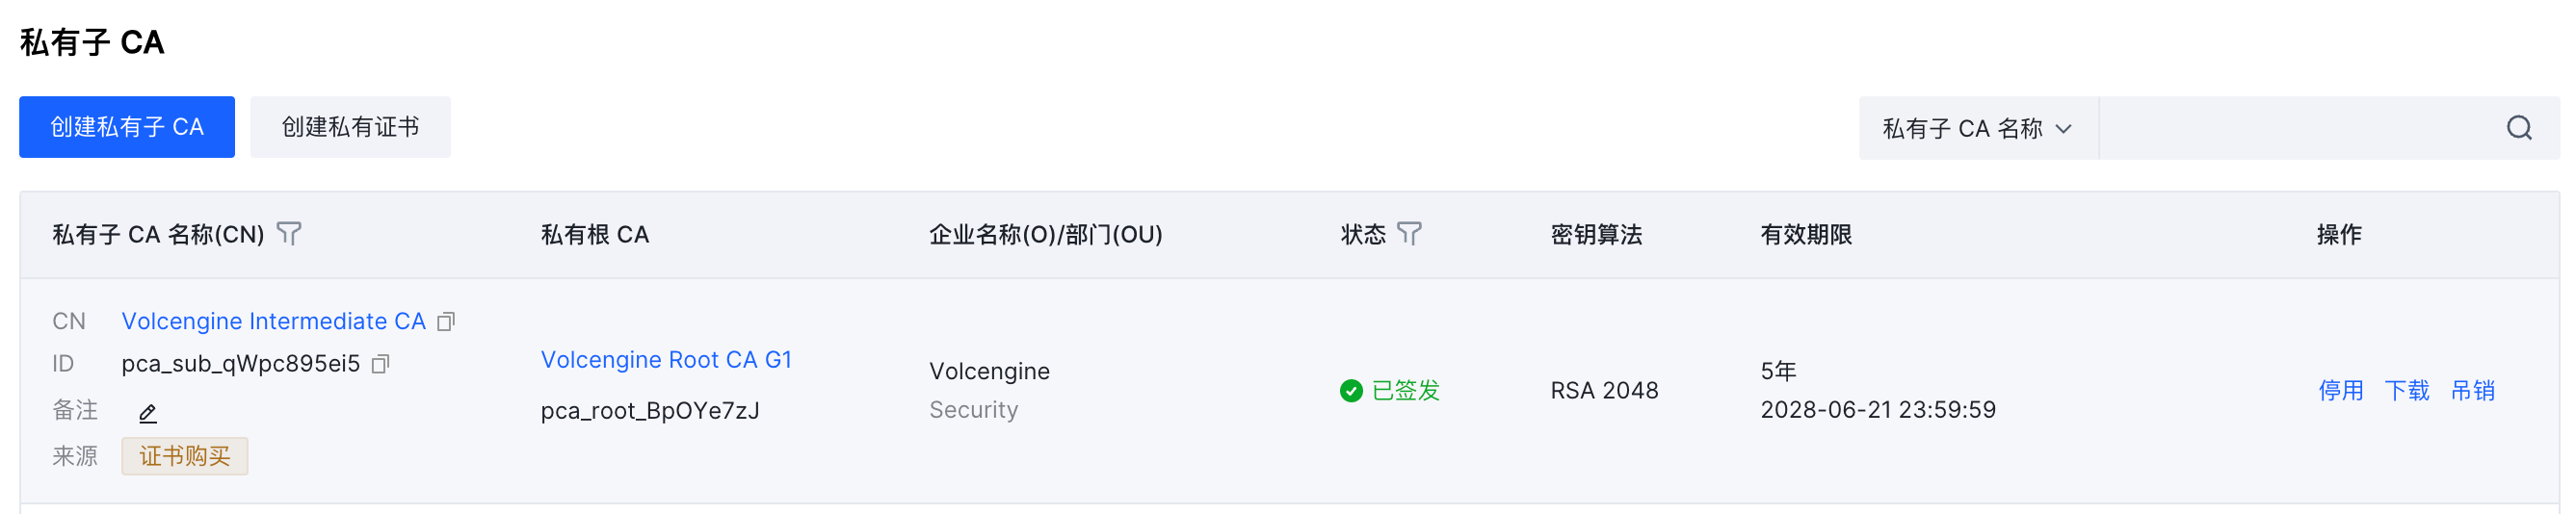The height and width of the screenshot is (514, 2576).
Task: Click the green 已签发 status icon
Action: tap(1351, 391)
